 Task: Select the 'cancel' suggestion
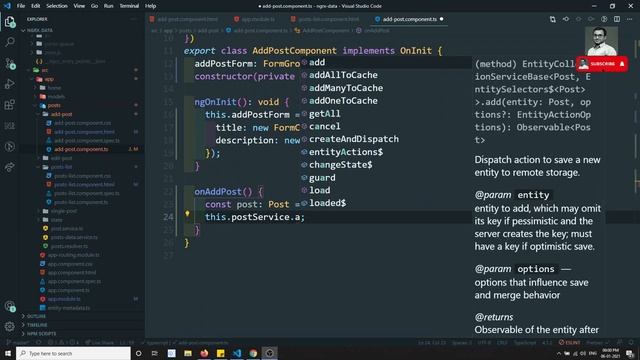(386, 127)
